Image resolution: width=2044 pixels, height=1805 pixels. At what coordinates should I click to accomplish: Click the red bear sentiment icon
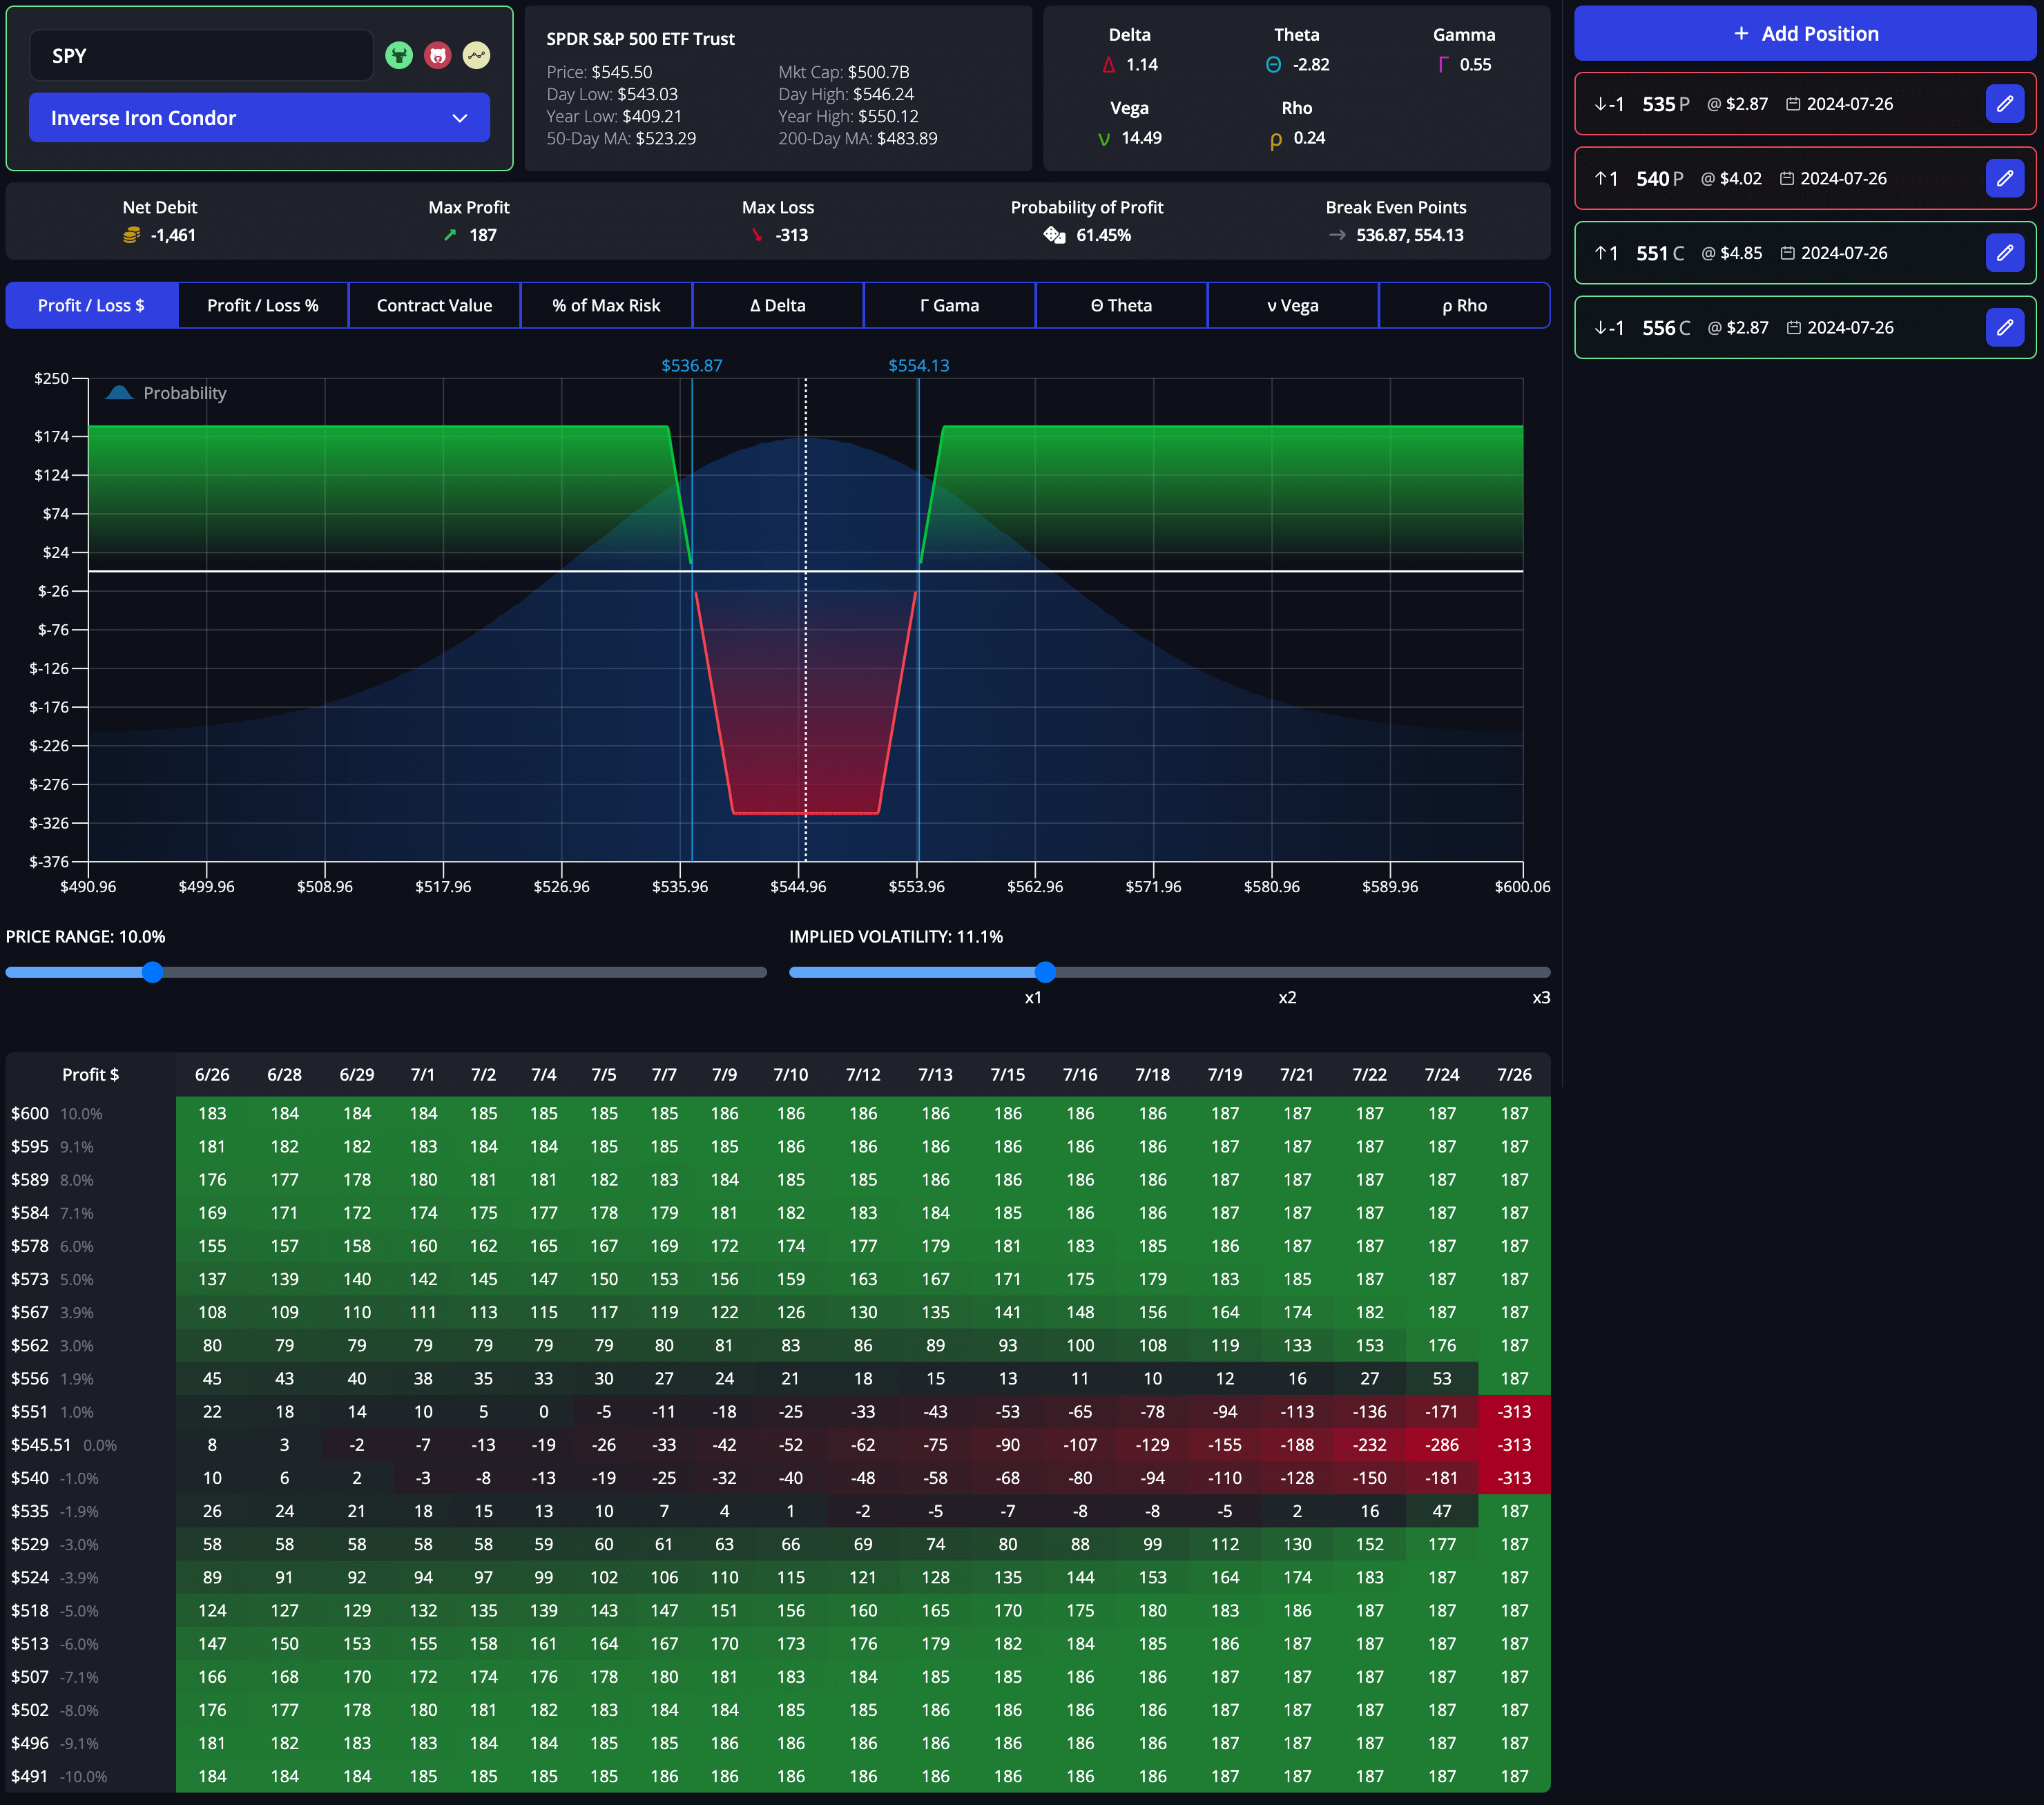click(438, 55)
